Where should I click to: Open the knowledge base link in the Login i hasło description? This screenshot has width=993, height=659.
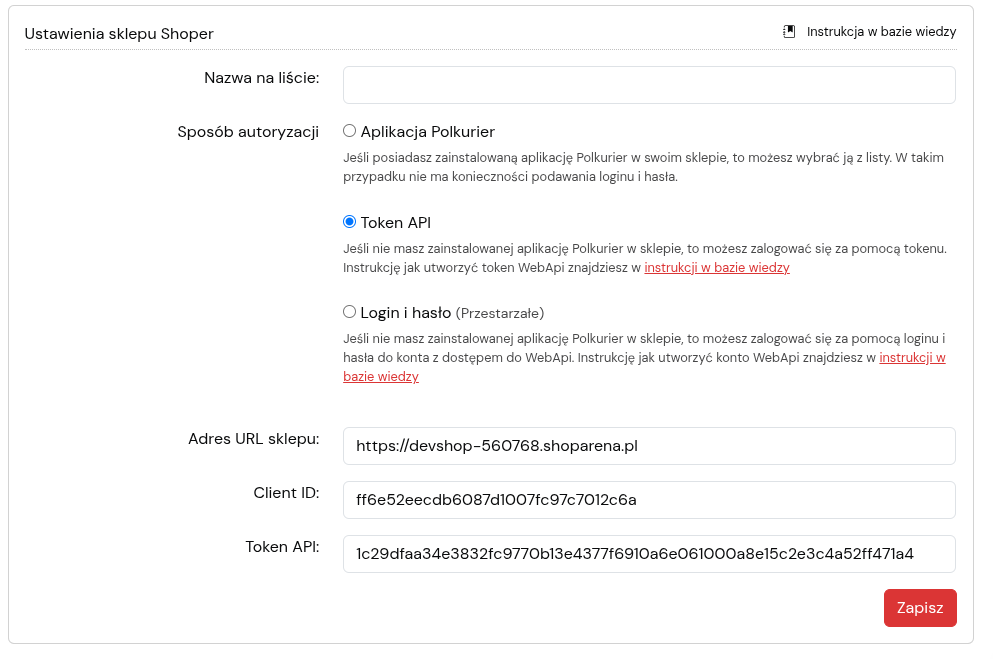[x=912, y=358]
